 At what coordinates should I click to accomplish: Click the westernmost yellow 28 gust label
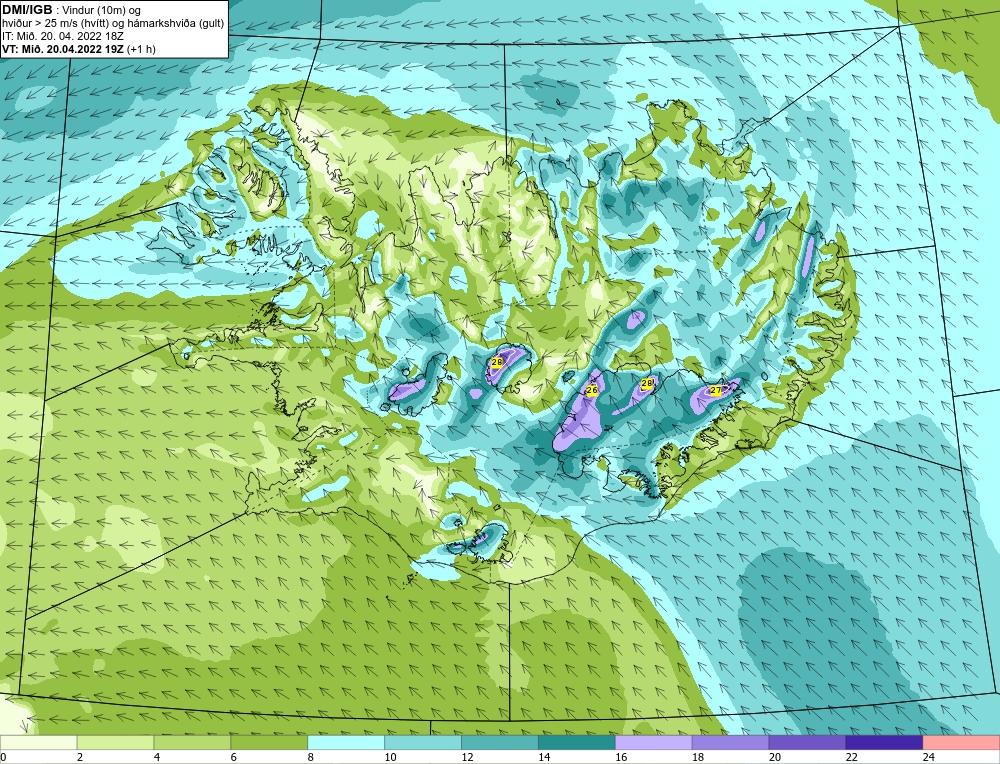497,362
